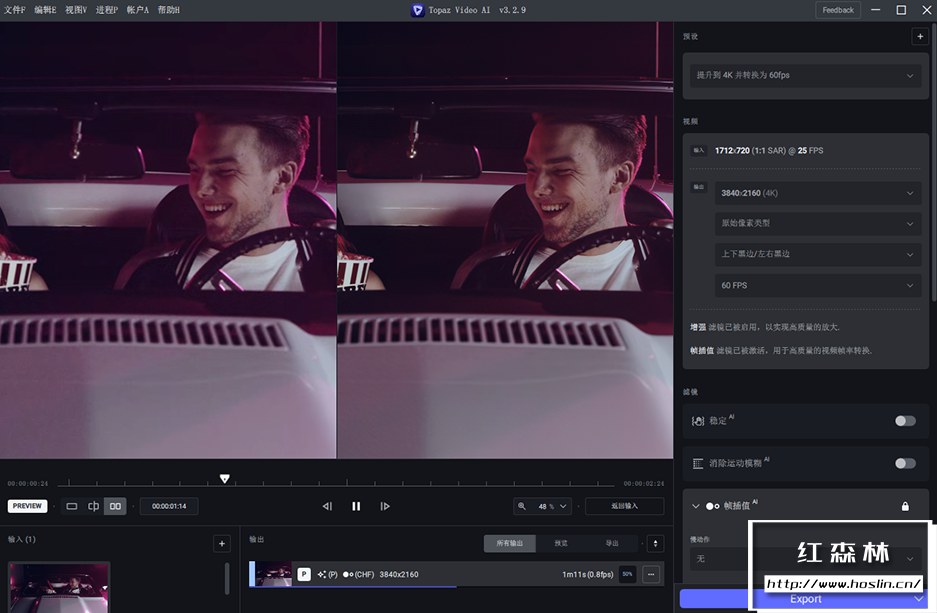Step forward one frame
This screenshot has height=613, width=937.
(385, 506)
